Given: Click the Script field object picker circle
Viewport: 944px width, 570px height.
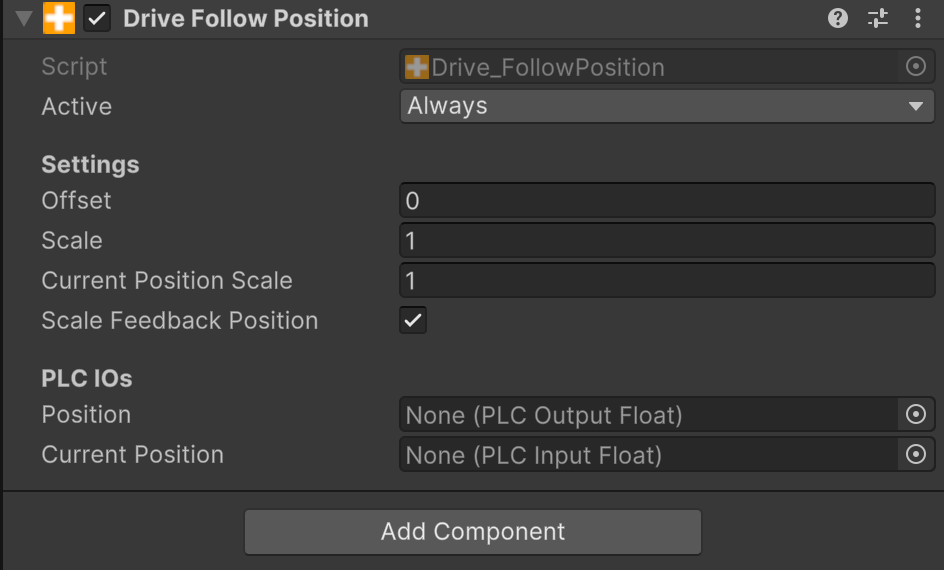Looking at the screenshot, I should click(x=915, y=67).
